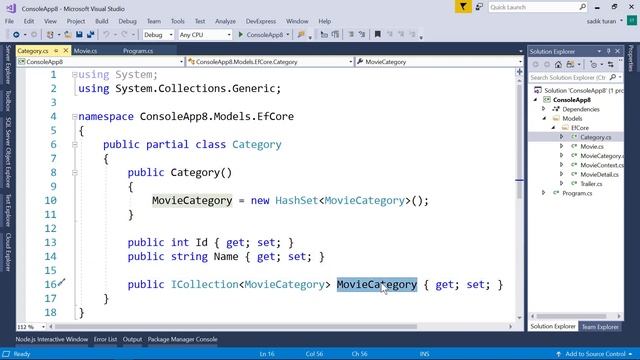Start debugging ConsoleApp8 with the green play icon

pos(240,35)
